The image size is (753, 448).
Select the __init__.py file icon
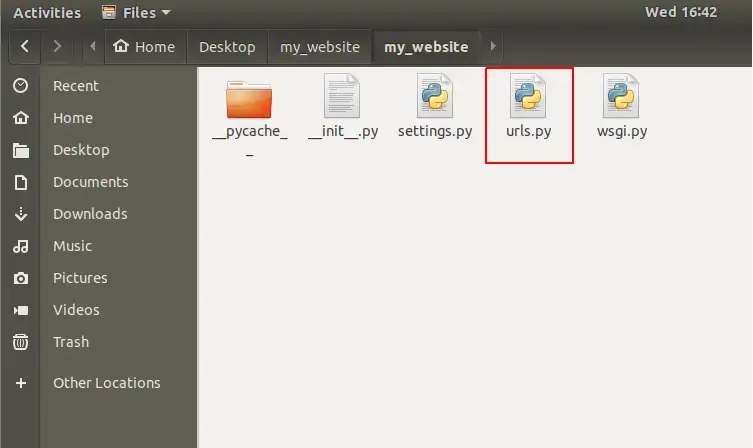pos(342,96)
